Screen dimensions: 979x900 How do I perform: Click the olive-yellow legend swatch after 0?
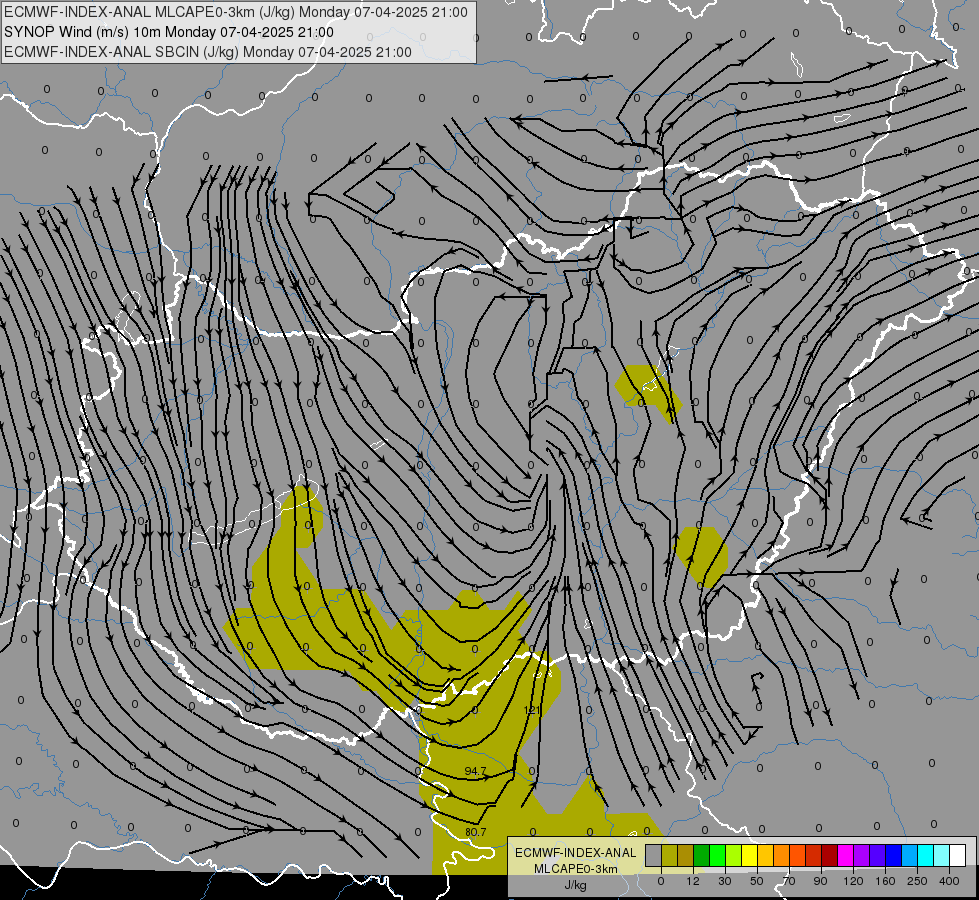click(669, 855)
